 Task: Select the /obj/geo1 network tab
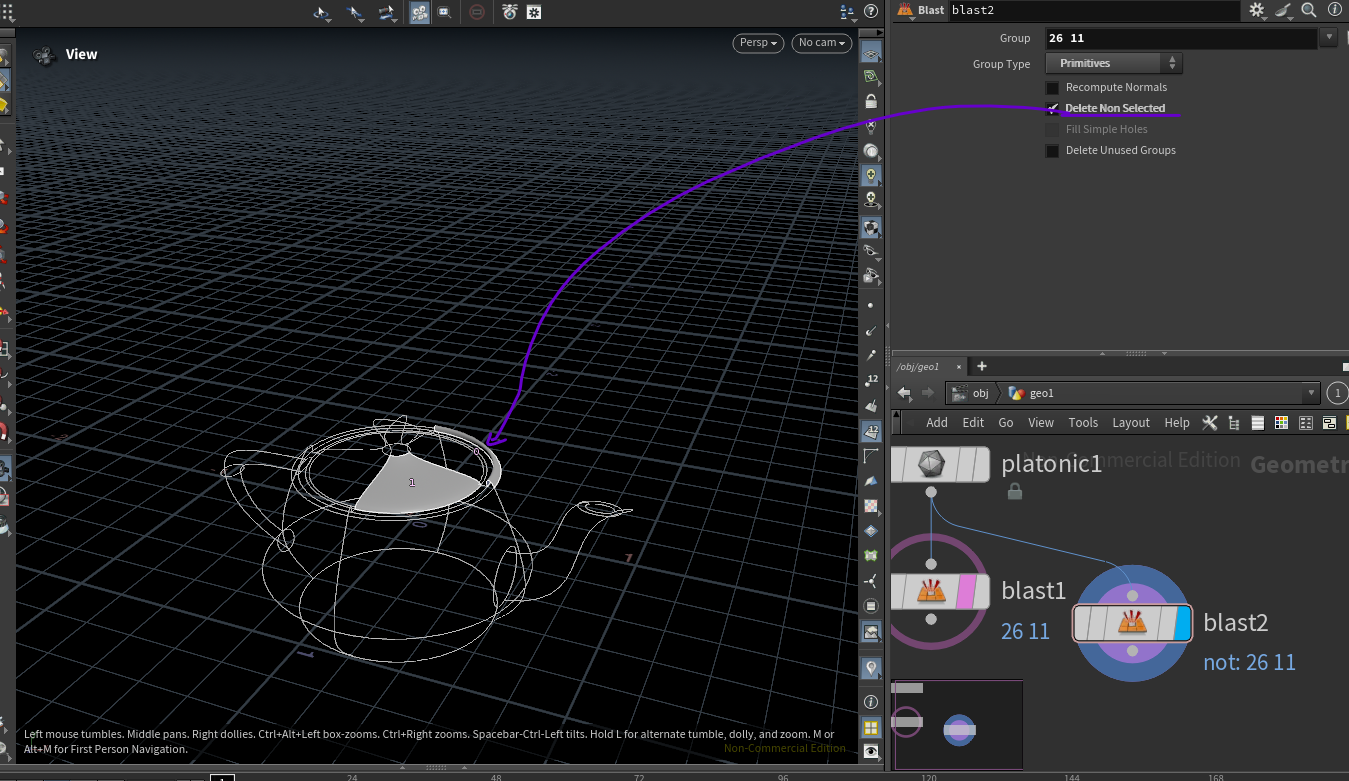point(919,366)
